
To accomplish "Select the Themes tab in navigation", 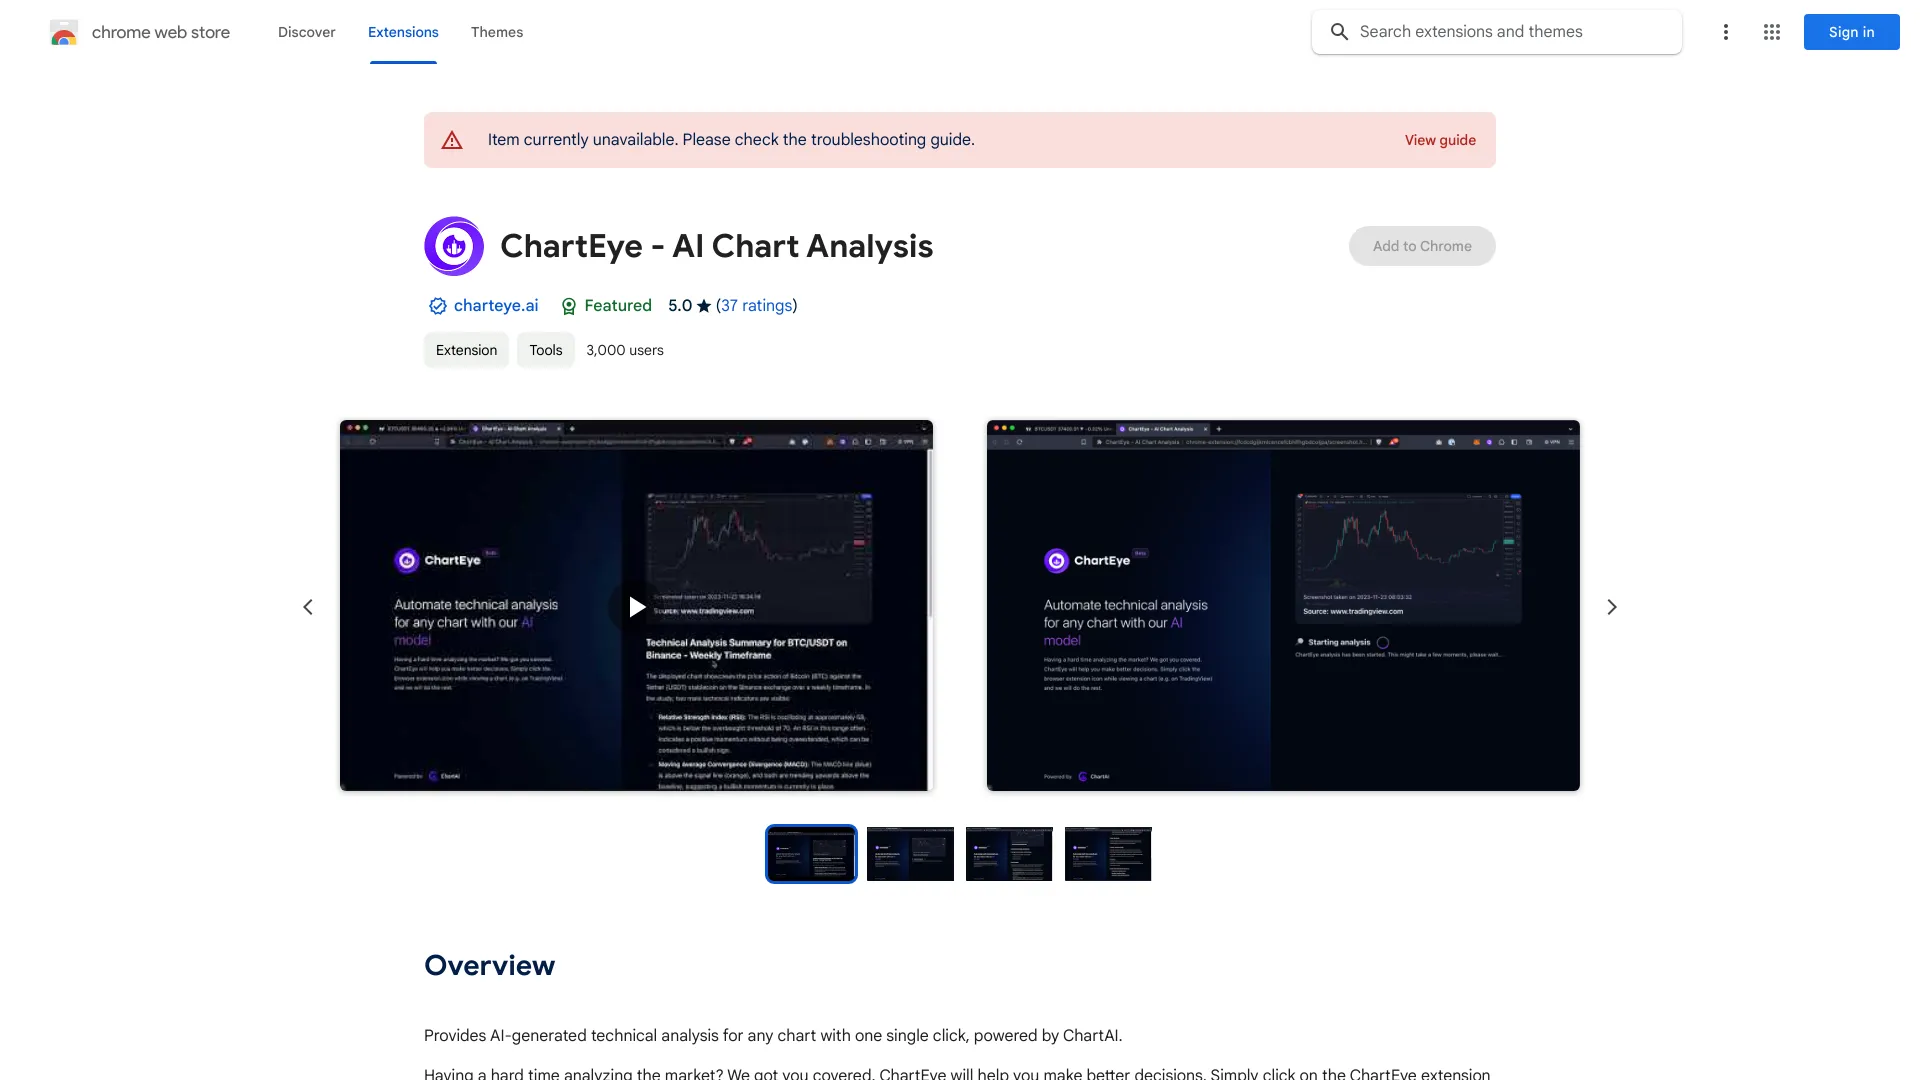I will (496, 32).
